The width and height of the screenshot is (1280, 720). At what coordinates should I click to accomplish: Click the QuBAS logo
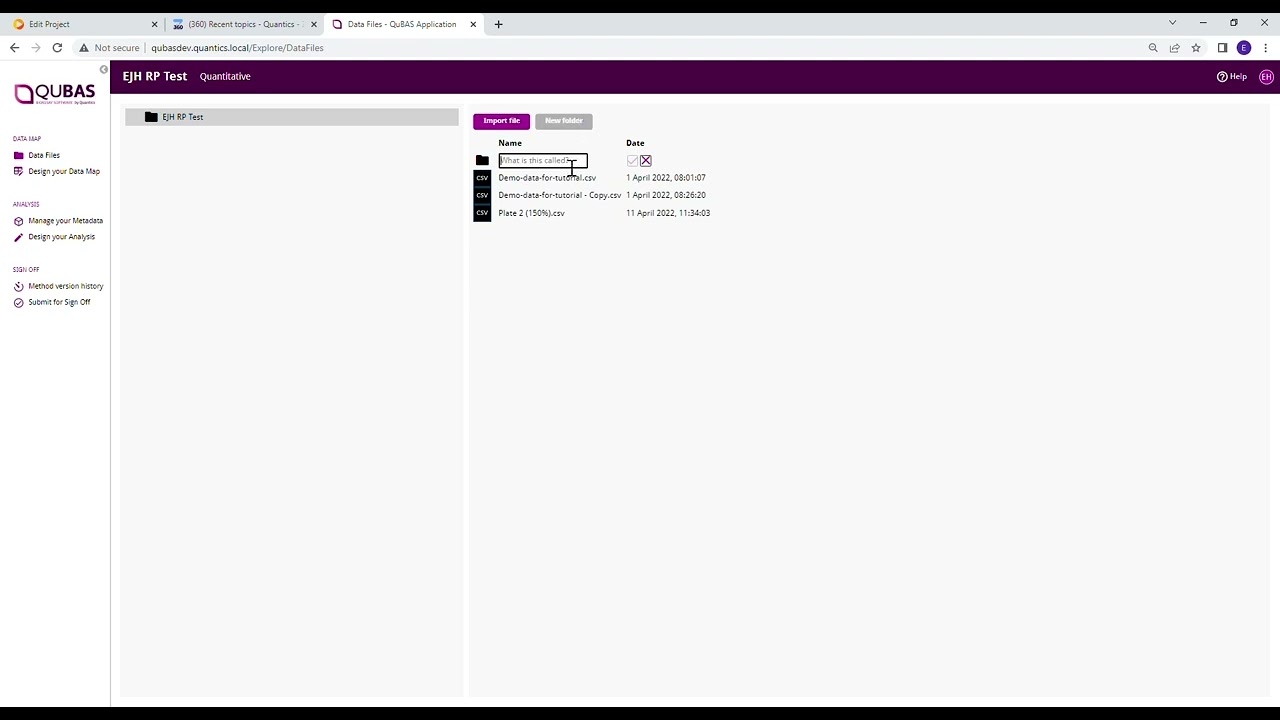(55, 94)
